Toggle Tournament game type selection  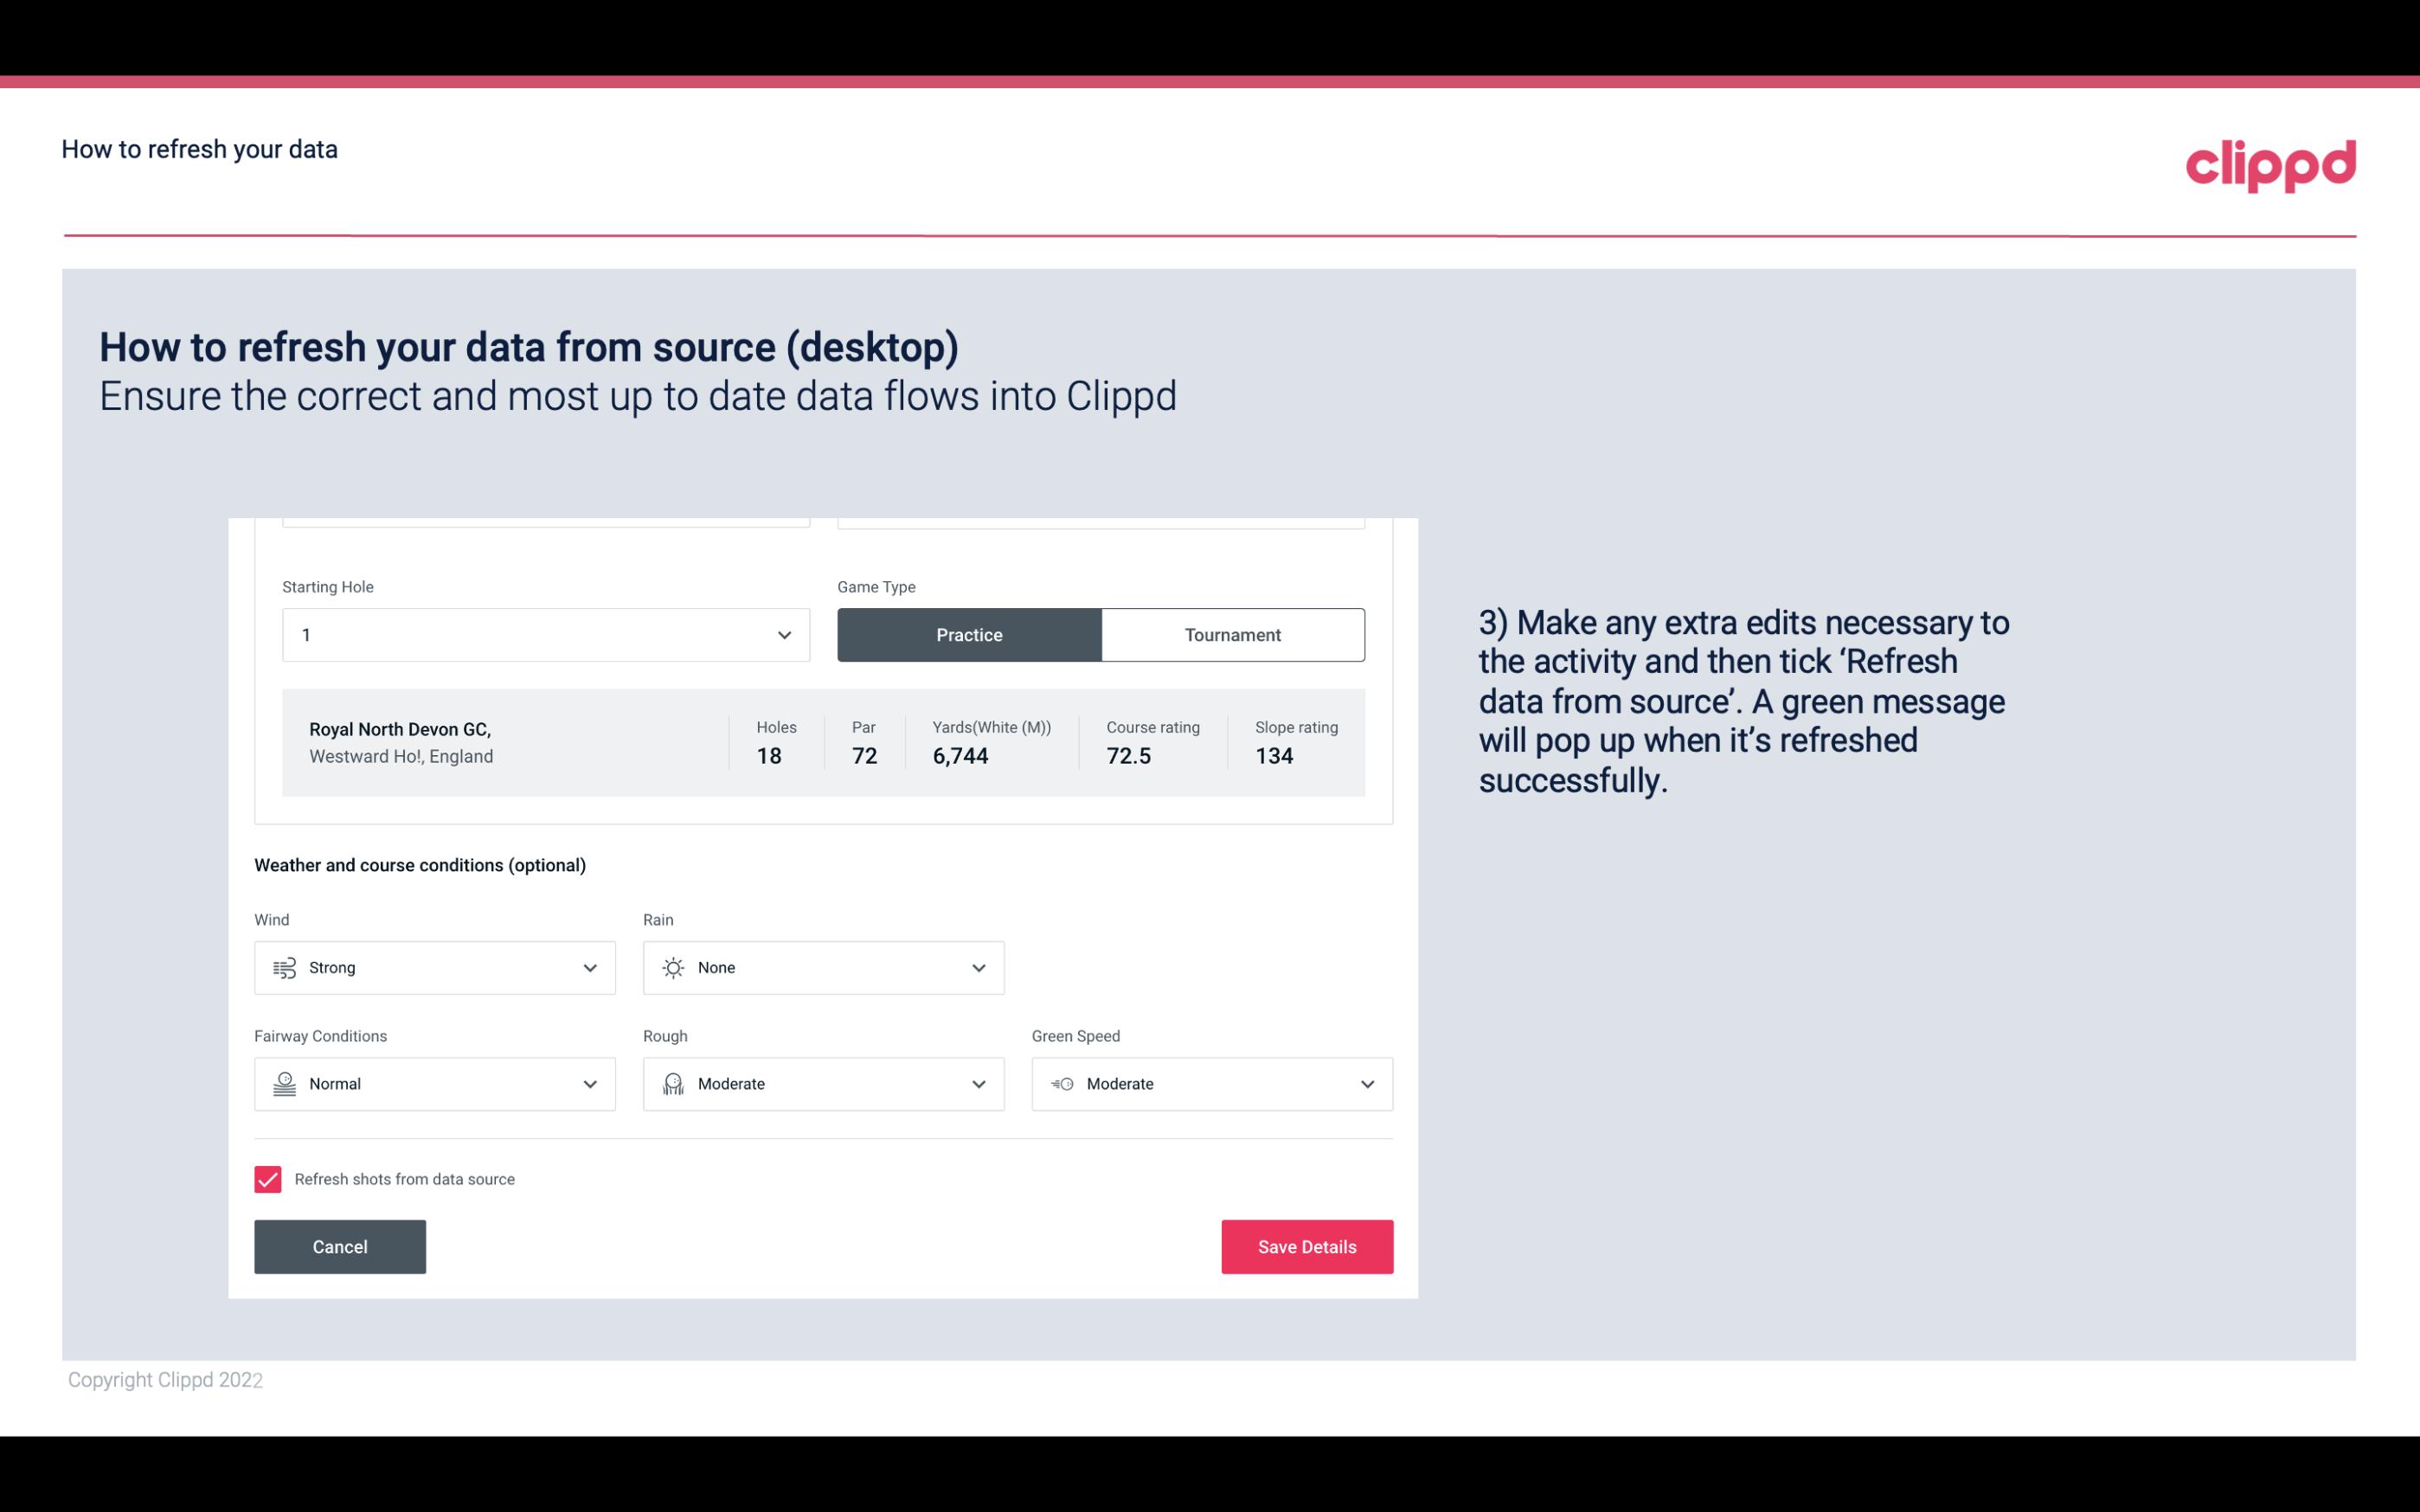(1232, 634)
